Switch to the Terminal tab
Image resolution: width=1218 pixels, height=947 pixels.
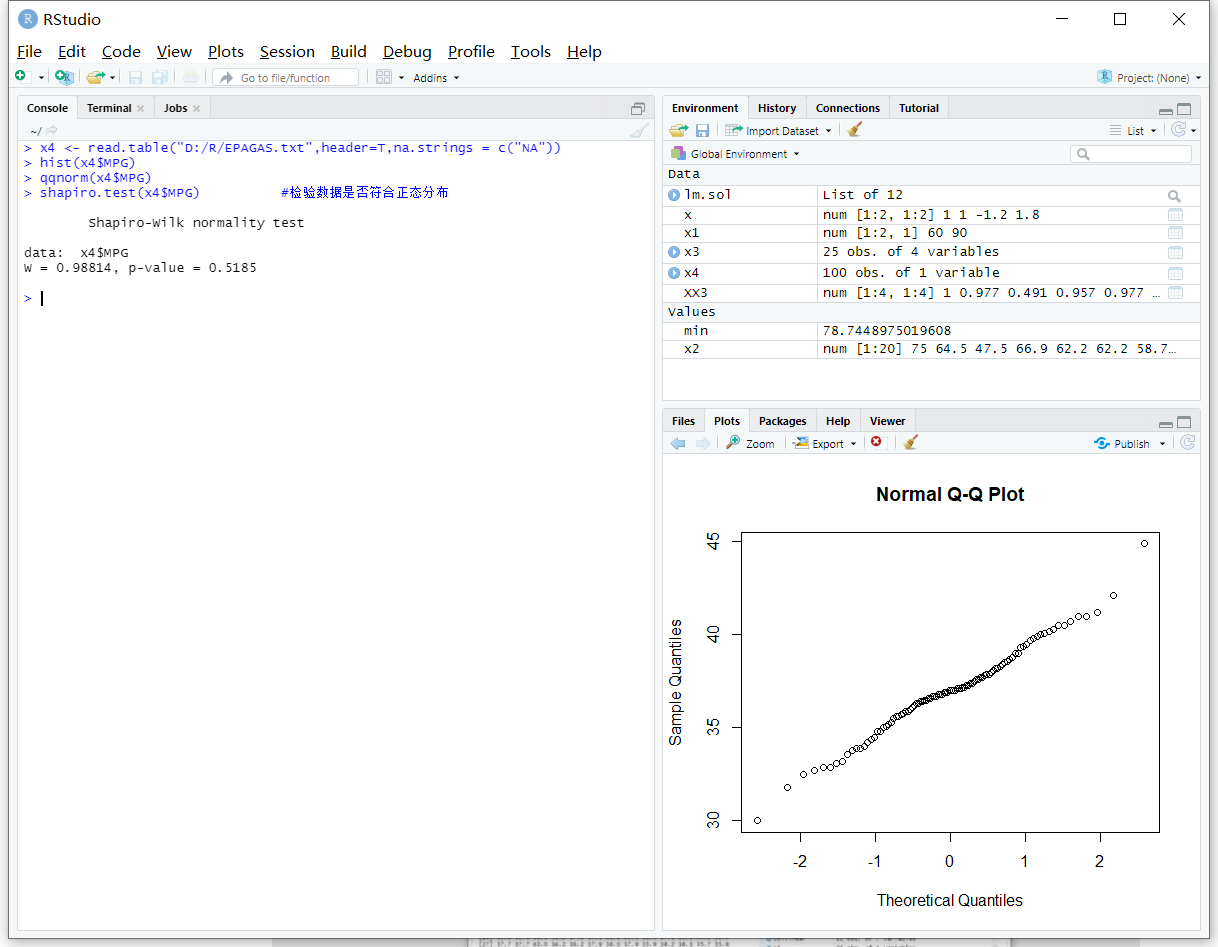[109, 108]
